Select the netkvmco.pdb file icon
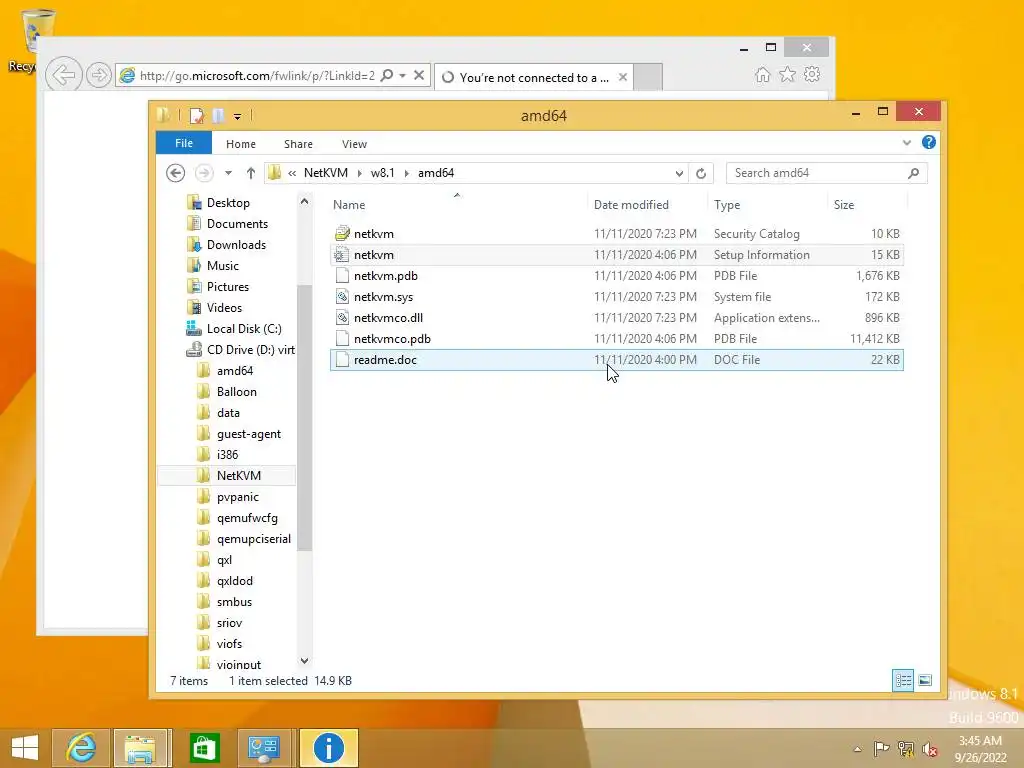Image resolution: width=1024 pixels, height=768 pixels. (x=342, y=338)
